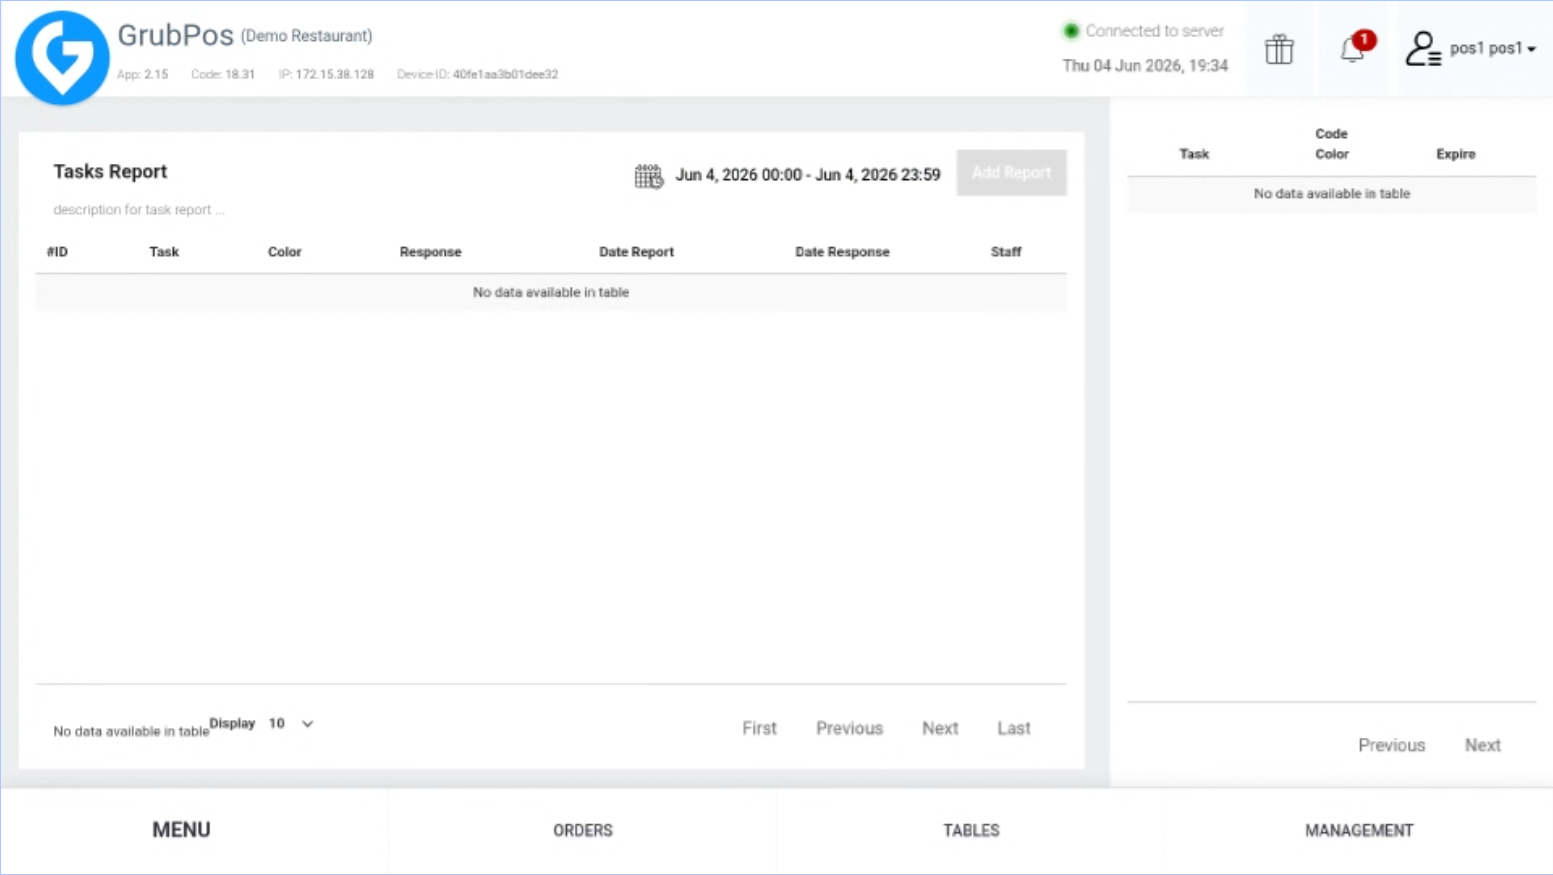The width and height of the screenshot is (1553, 875).
Task: Click the Device ID value text
Action: pos(505,74)
